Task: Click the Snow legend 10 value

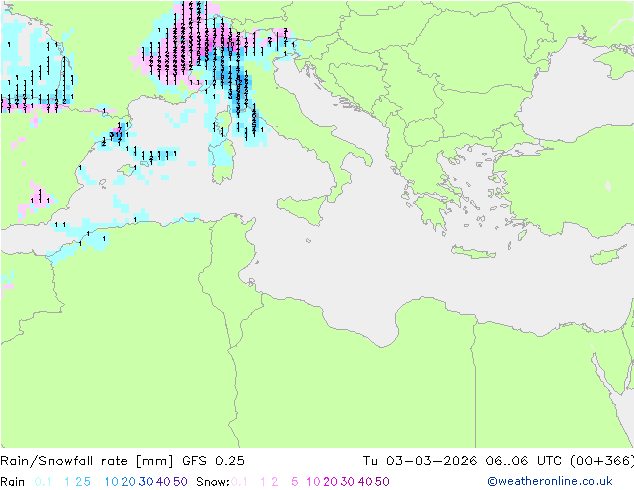Action: 313,482
